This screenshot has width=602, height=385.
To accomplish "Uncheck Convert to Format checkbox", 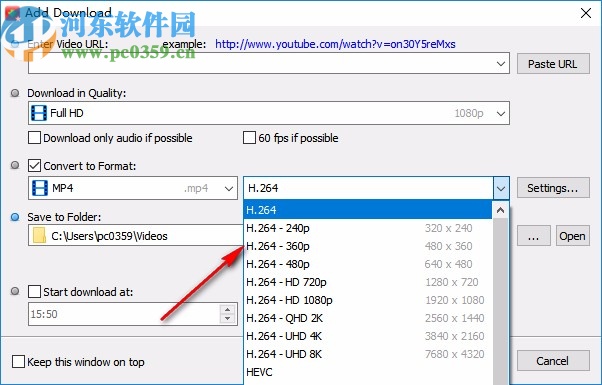I will (35, 165).
